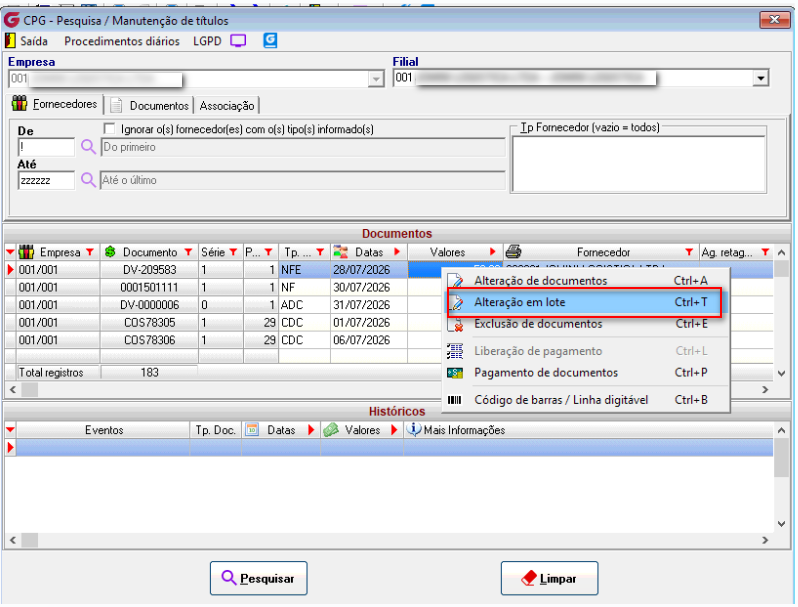Image resolution: width=798 pixels, height=607 pixels.
Task: Click the Total registros value 183
Action: (149, 372)
